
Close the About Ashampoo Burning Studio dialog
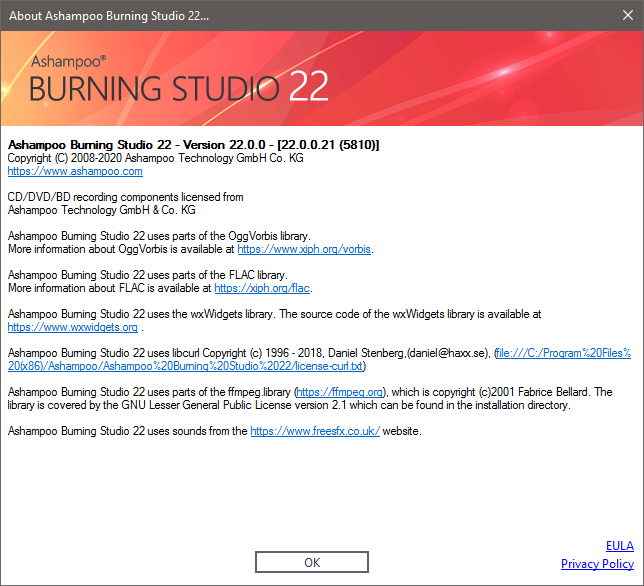pos(628,15)
